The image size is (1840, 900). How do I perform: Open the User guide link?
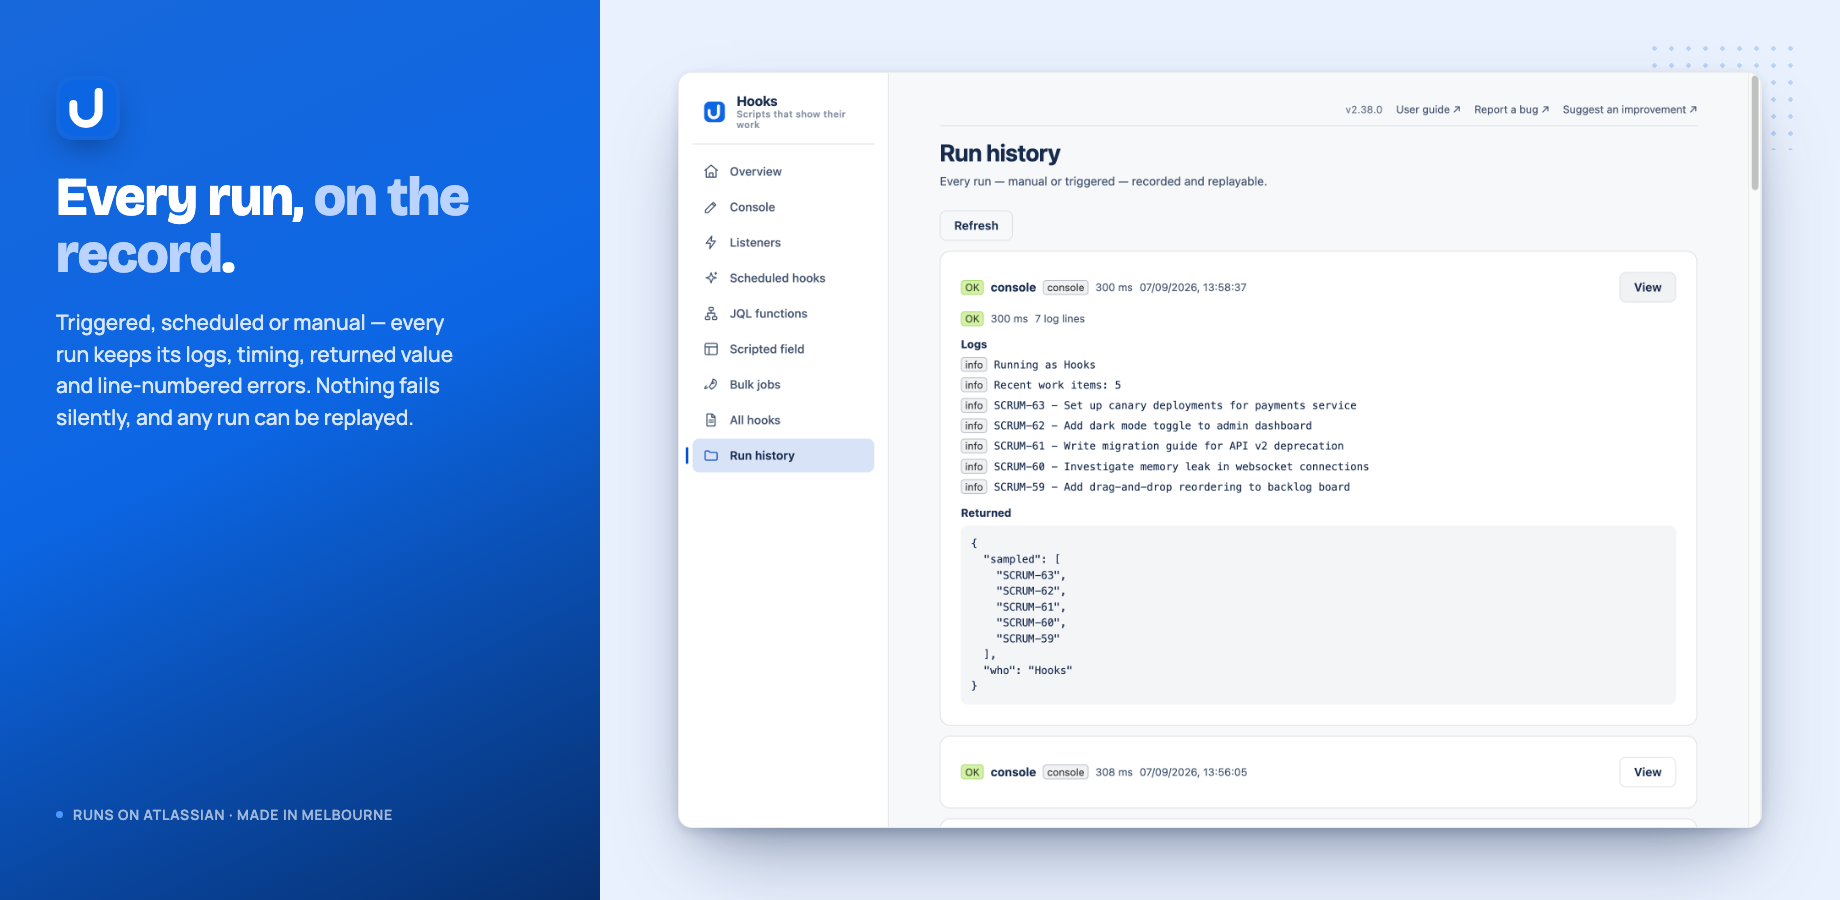coord(1428,110)
